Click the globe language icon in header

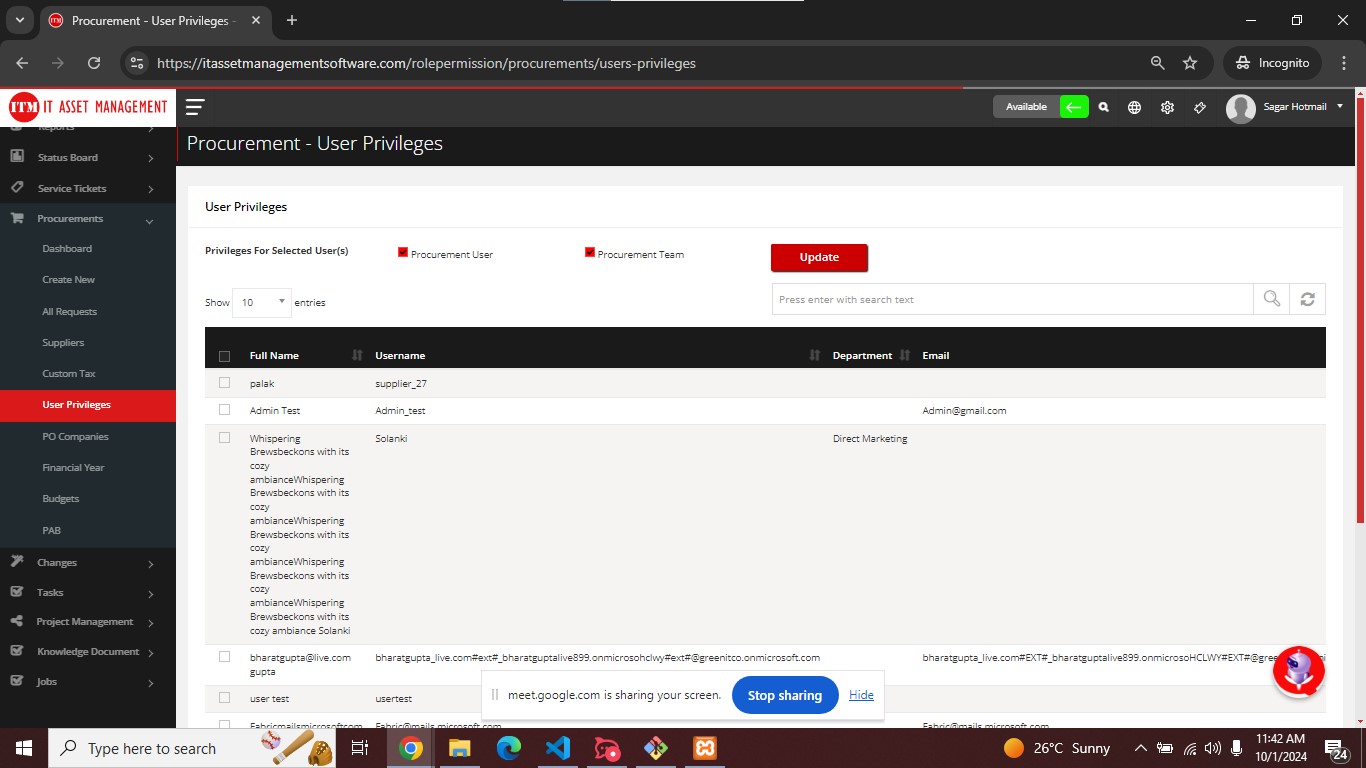[x=1134, y=106]
